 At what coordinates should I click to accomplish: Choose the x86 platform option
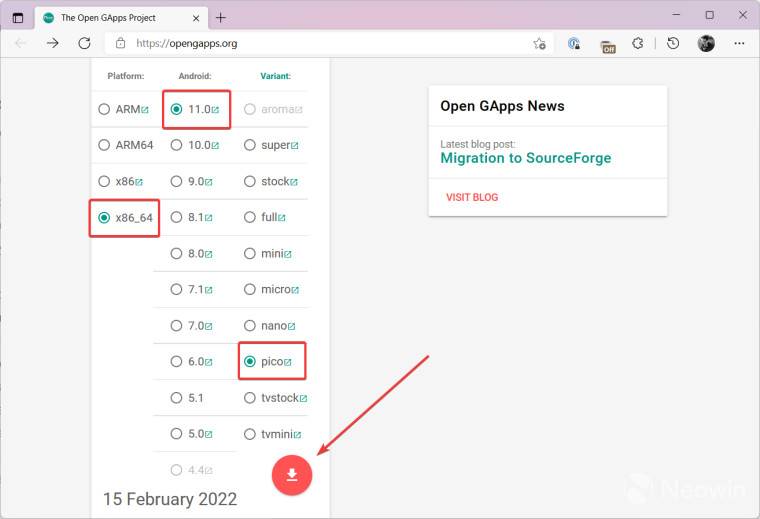point(104,181)
